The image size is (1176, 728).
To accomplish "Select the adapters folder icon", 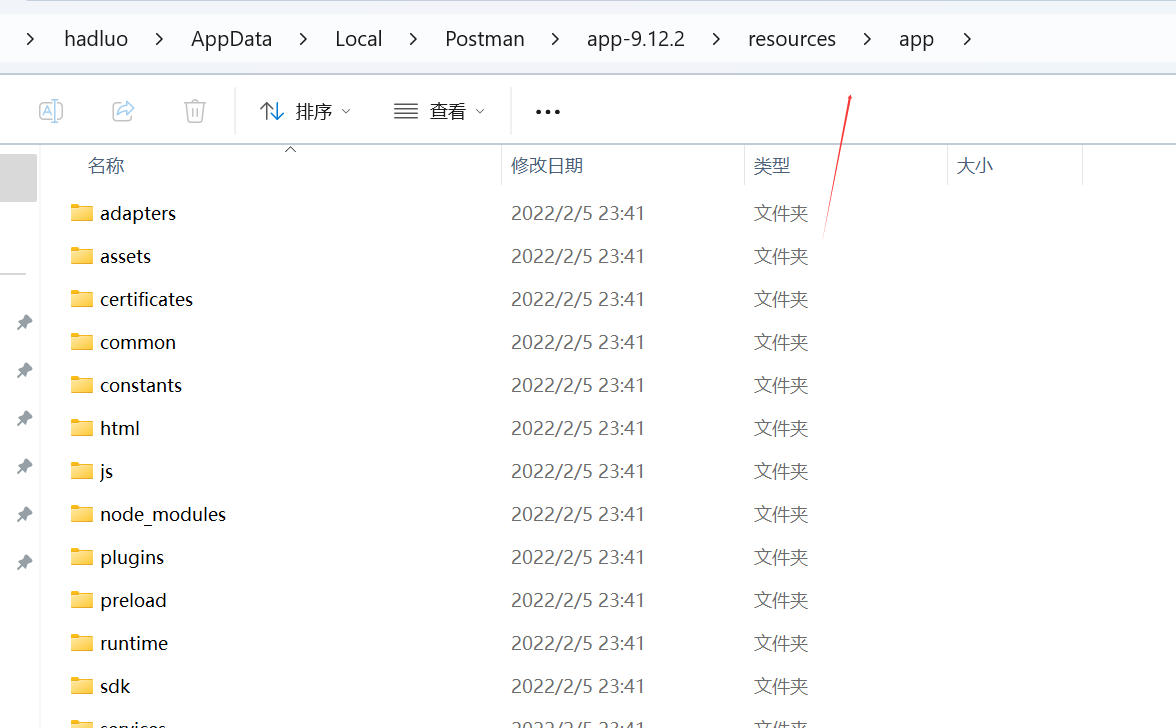I will coord(82,213).
